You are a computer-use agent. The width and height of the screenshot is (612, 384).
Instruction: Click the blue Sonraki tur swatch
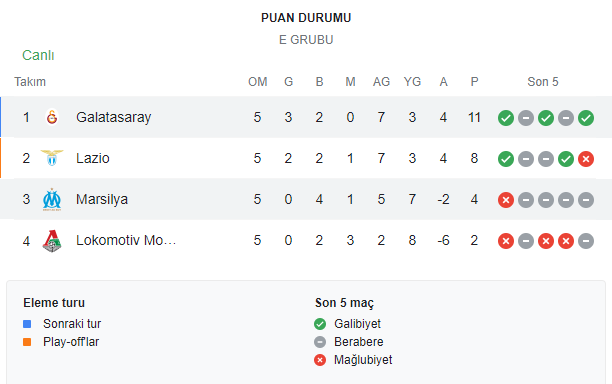click(27, 324)
